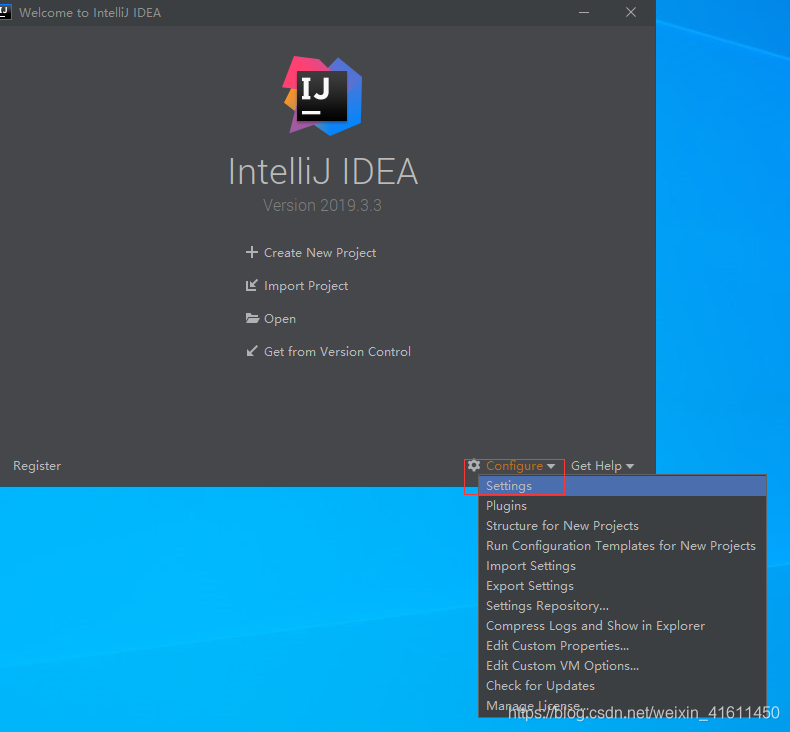Select Run Configuration Templates for New Projects
The height and width of the screenshot is (732, 790).
click(x=622, y=546)
